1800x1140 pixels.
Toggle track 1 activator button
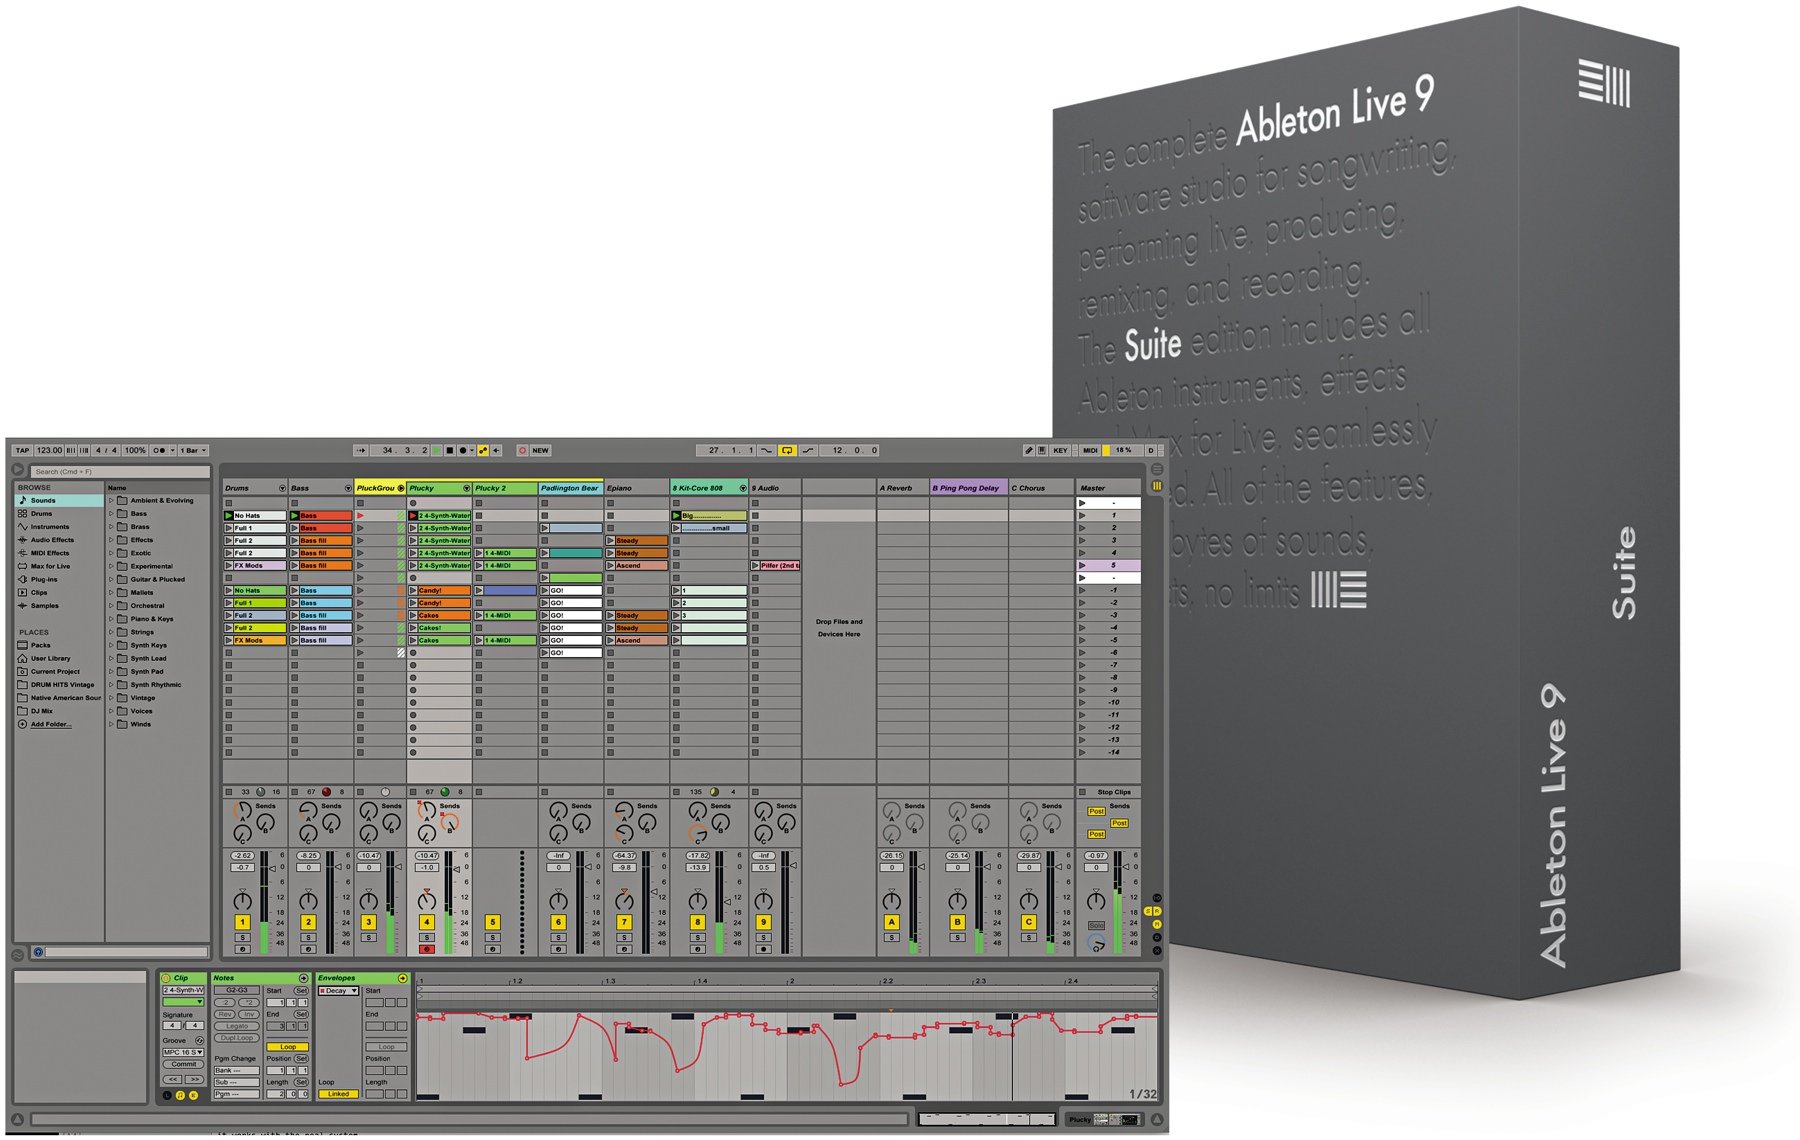(x=242, y=923)
